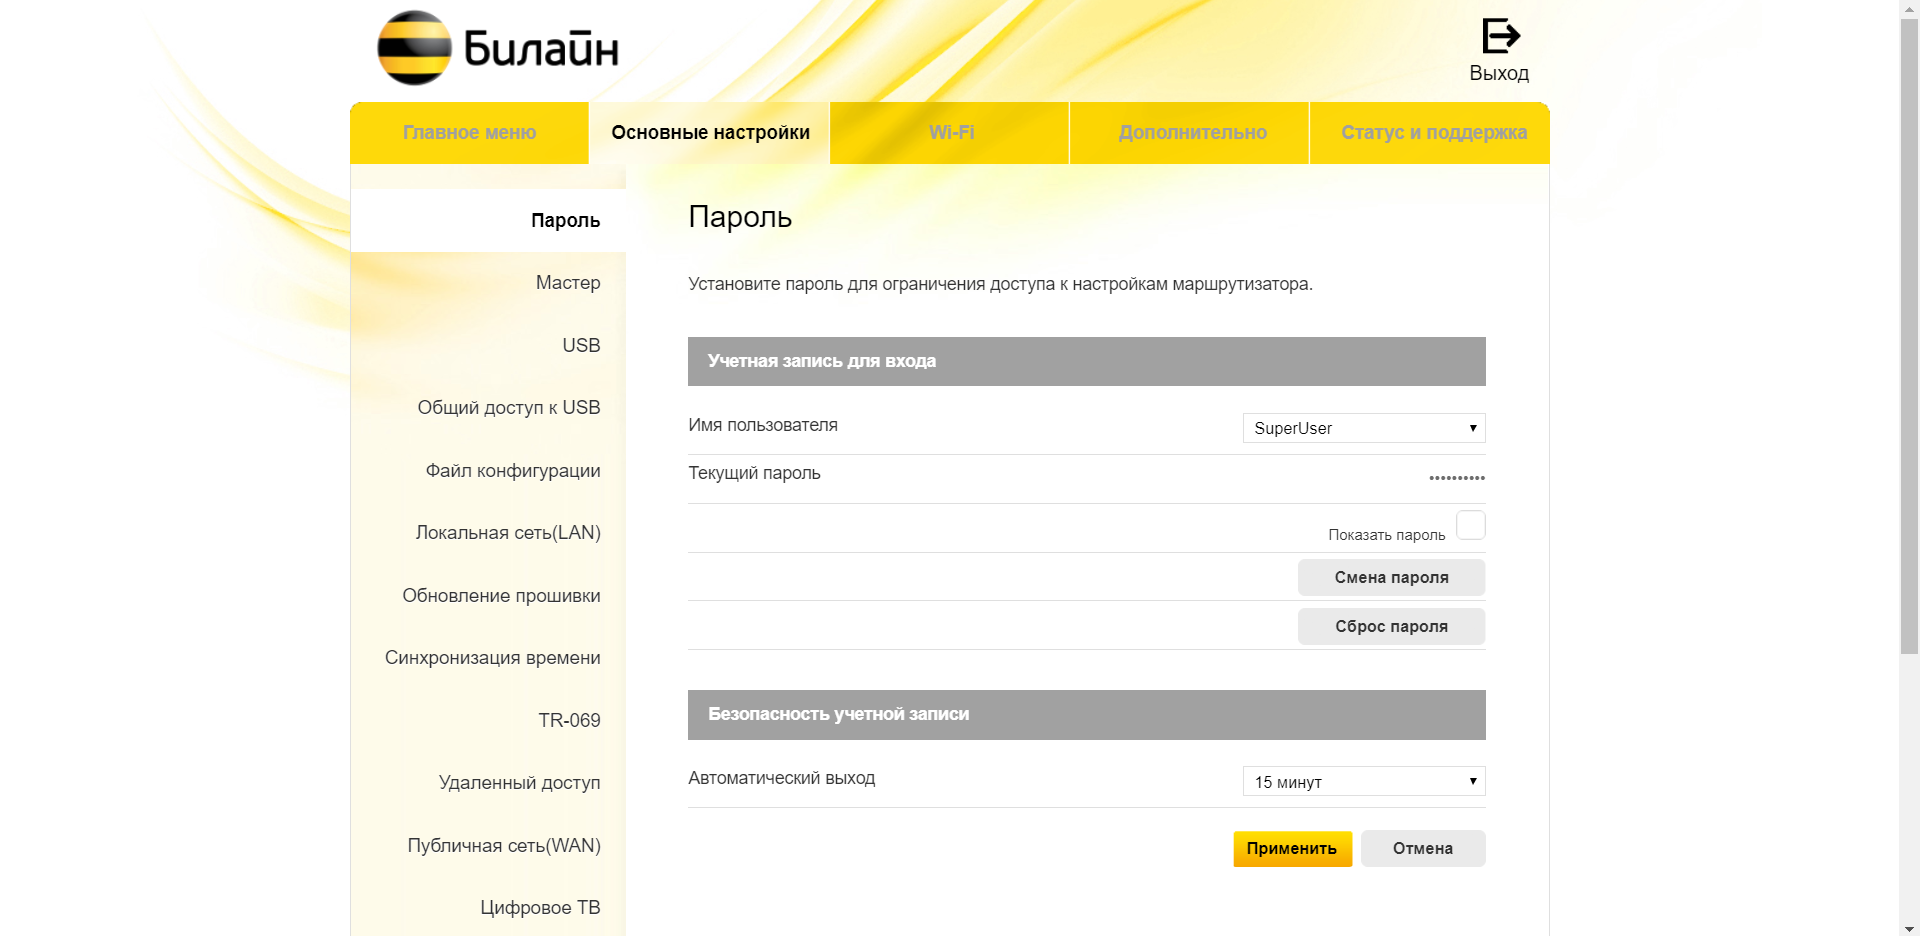
Task: Switch to the Wi-Fi tab
Action: coord(951,132)
